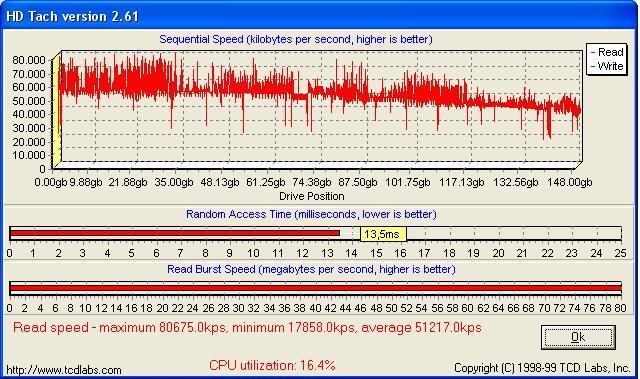Click the 13,5ms access time label

[383, 234]
